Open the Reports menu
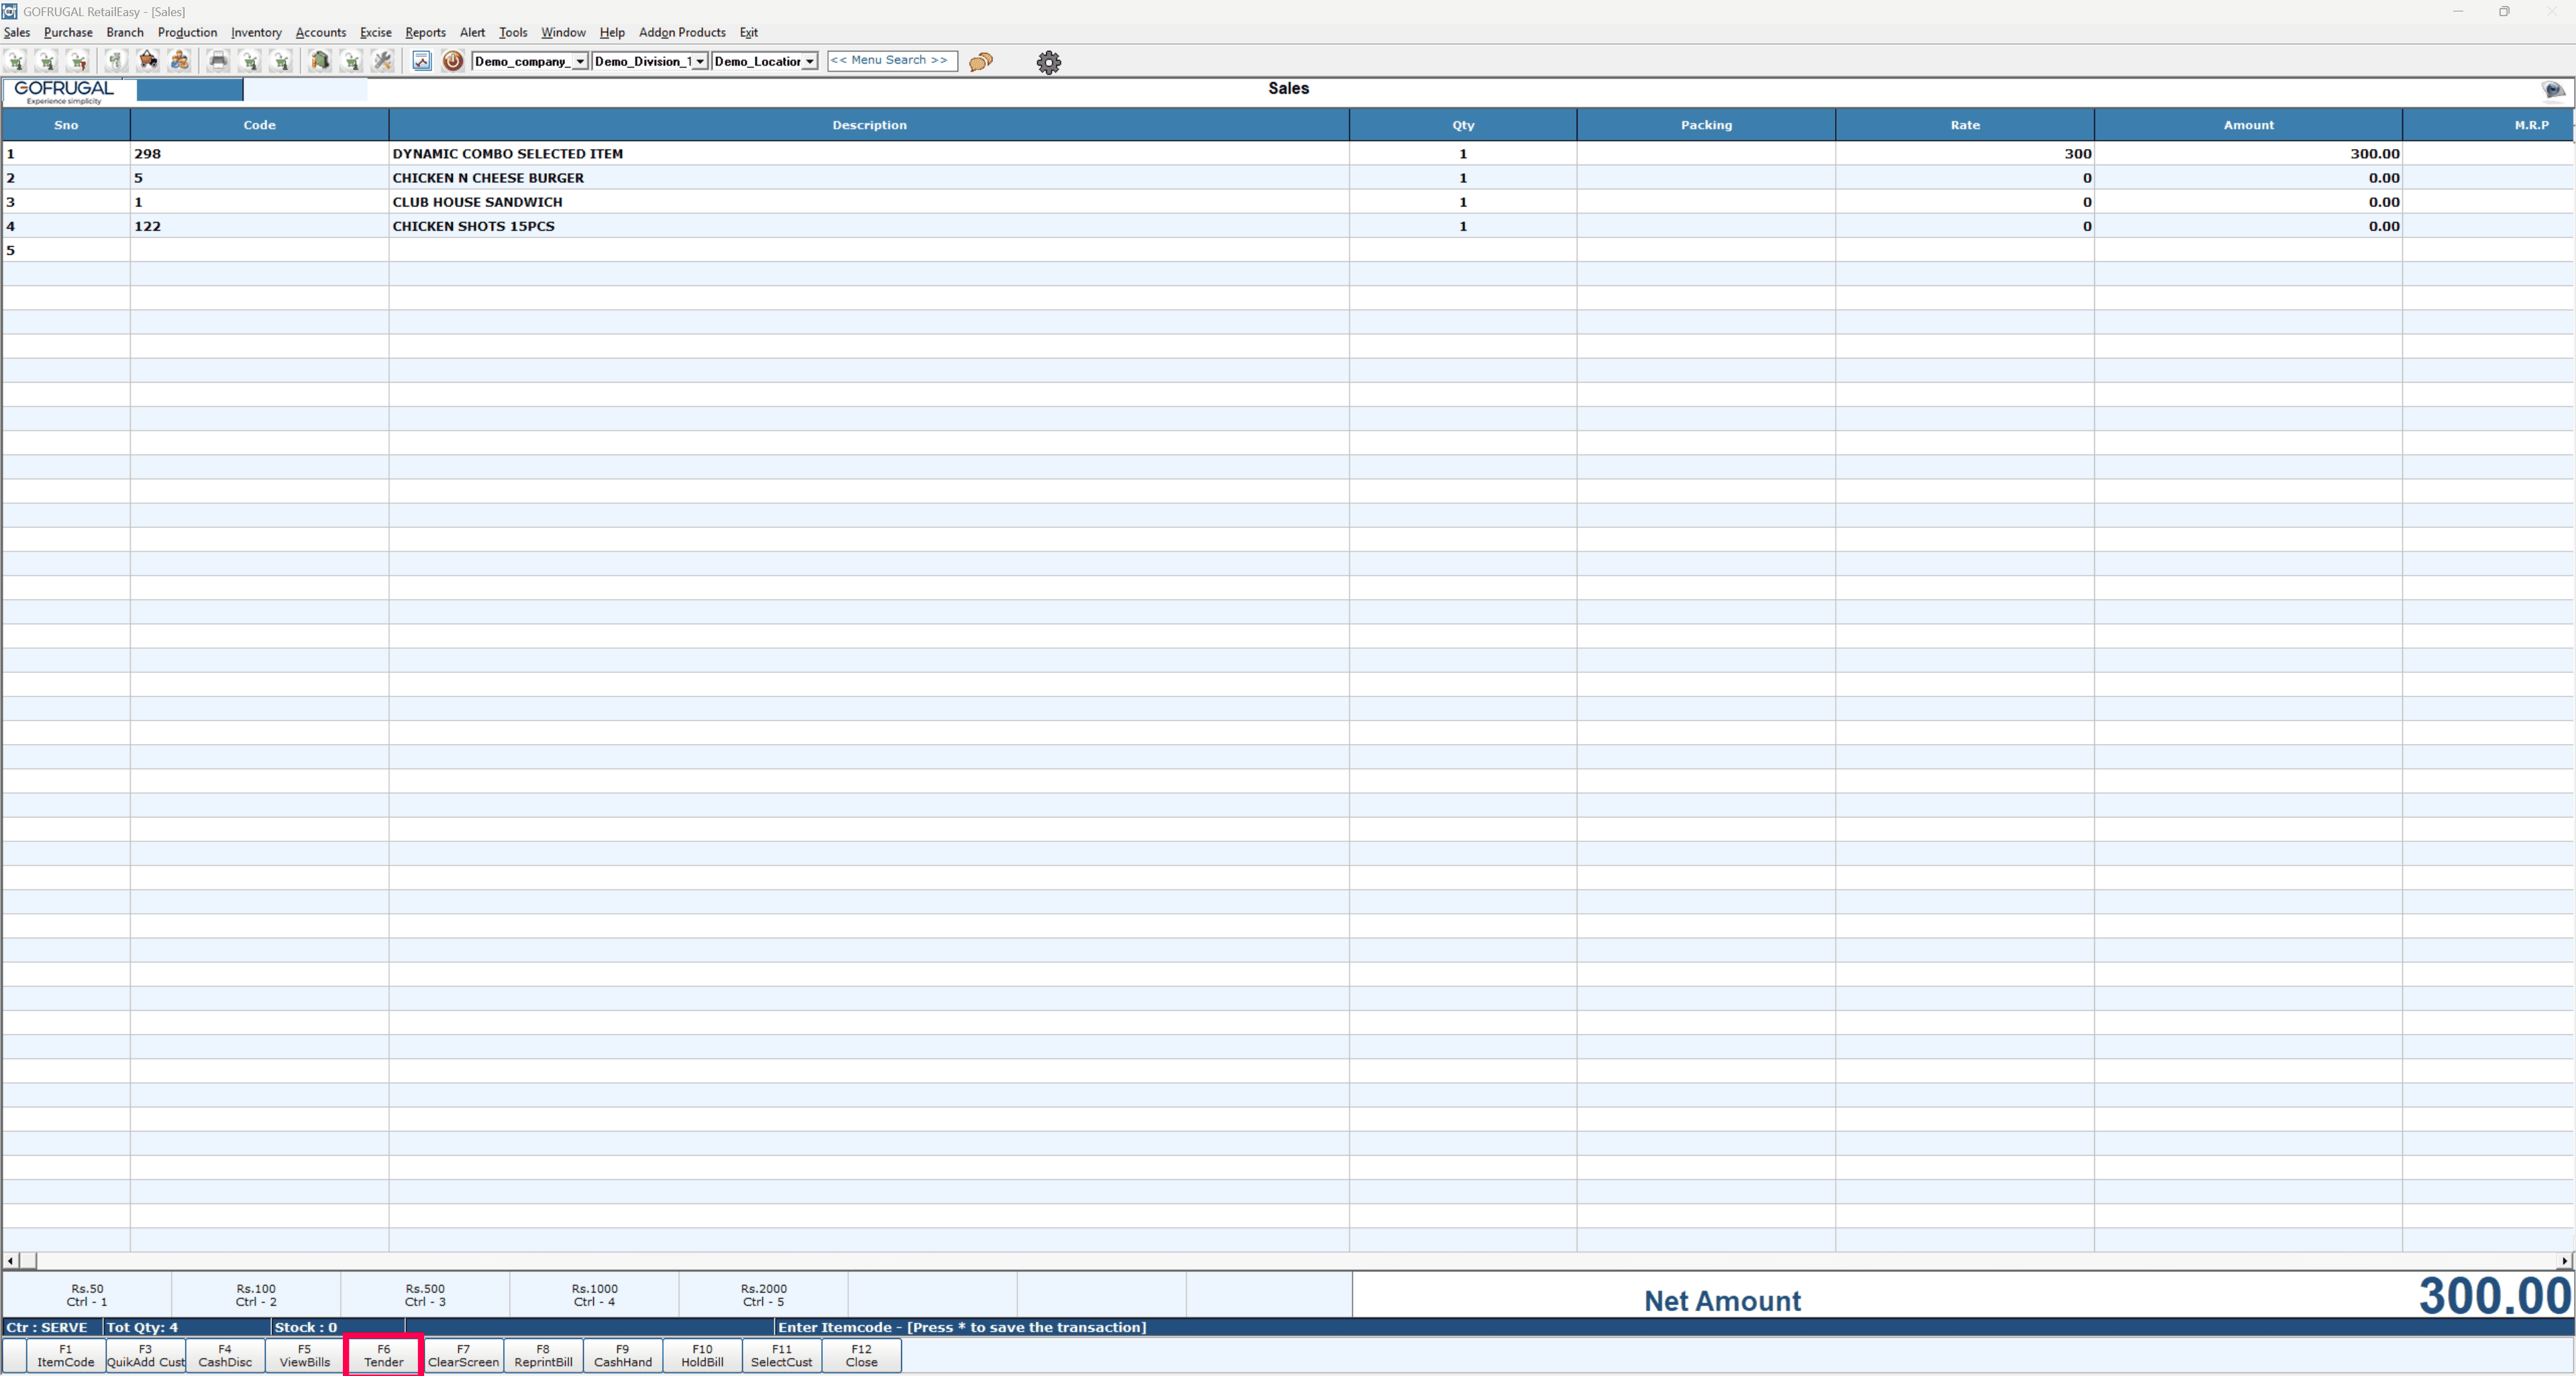This screenshot has height=1376, width=2576. click(425, 32)
